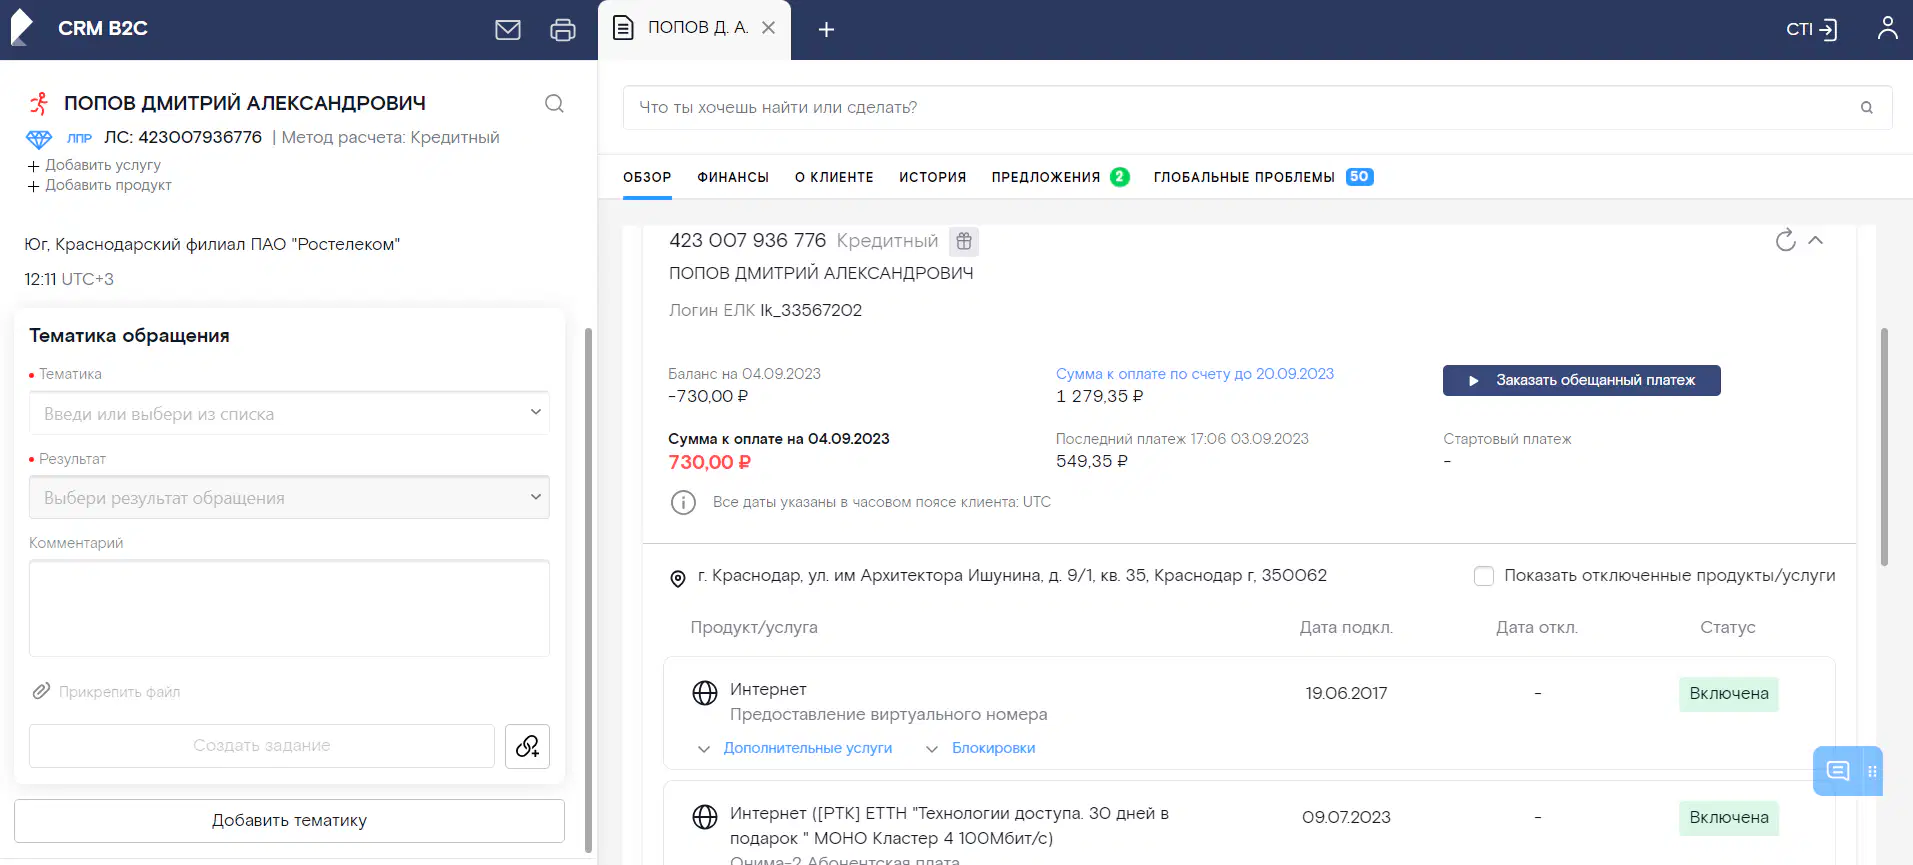The height and width of the screenshot is (865, 1913).
Task: Click the Краснодар address text
Action: [1012, 576]
